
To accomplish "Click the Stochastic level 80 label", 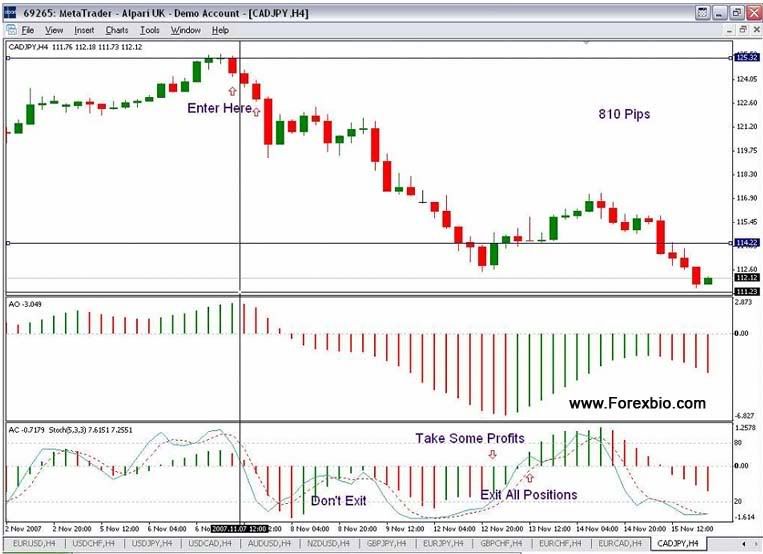I will click(x=738, y=443).
